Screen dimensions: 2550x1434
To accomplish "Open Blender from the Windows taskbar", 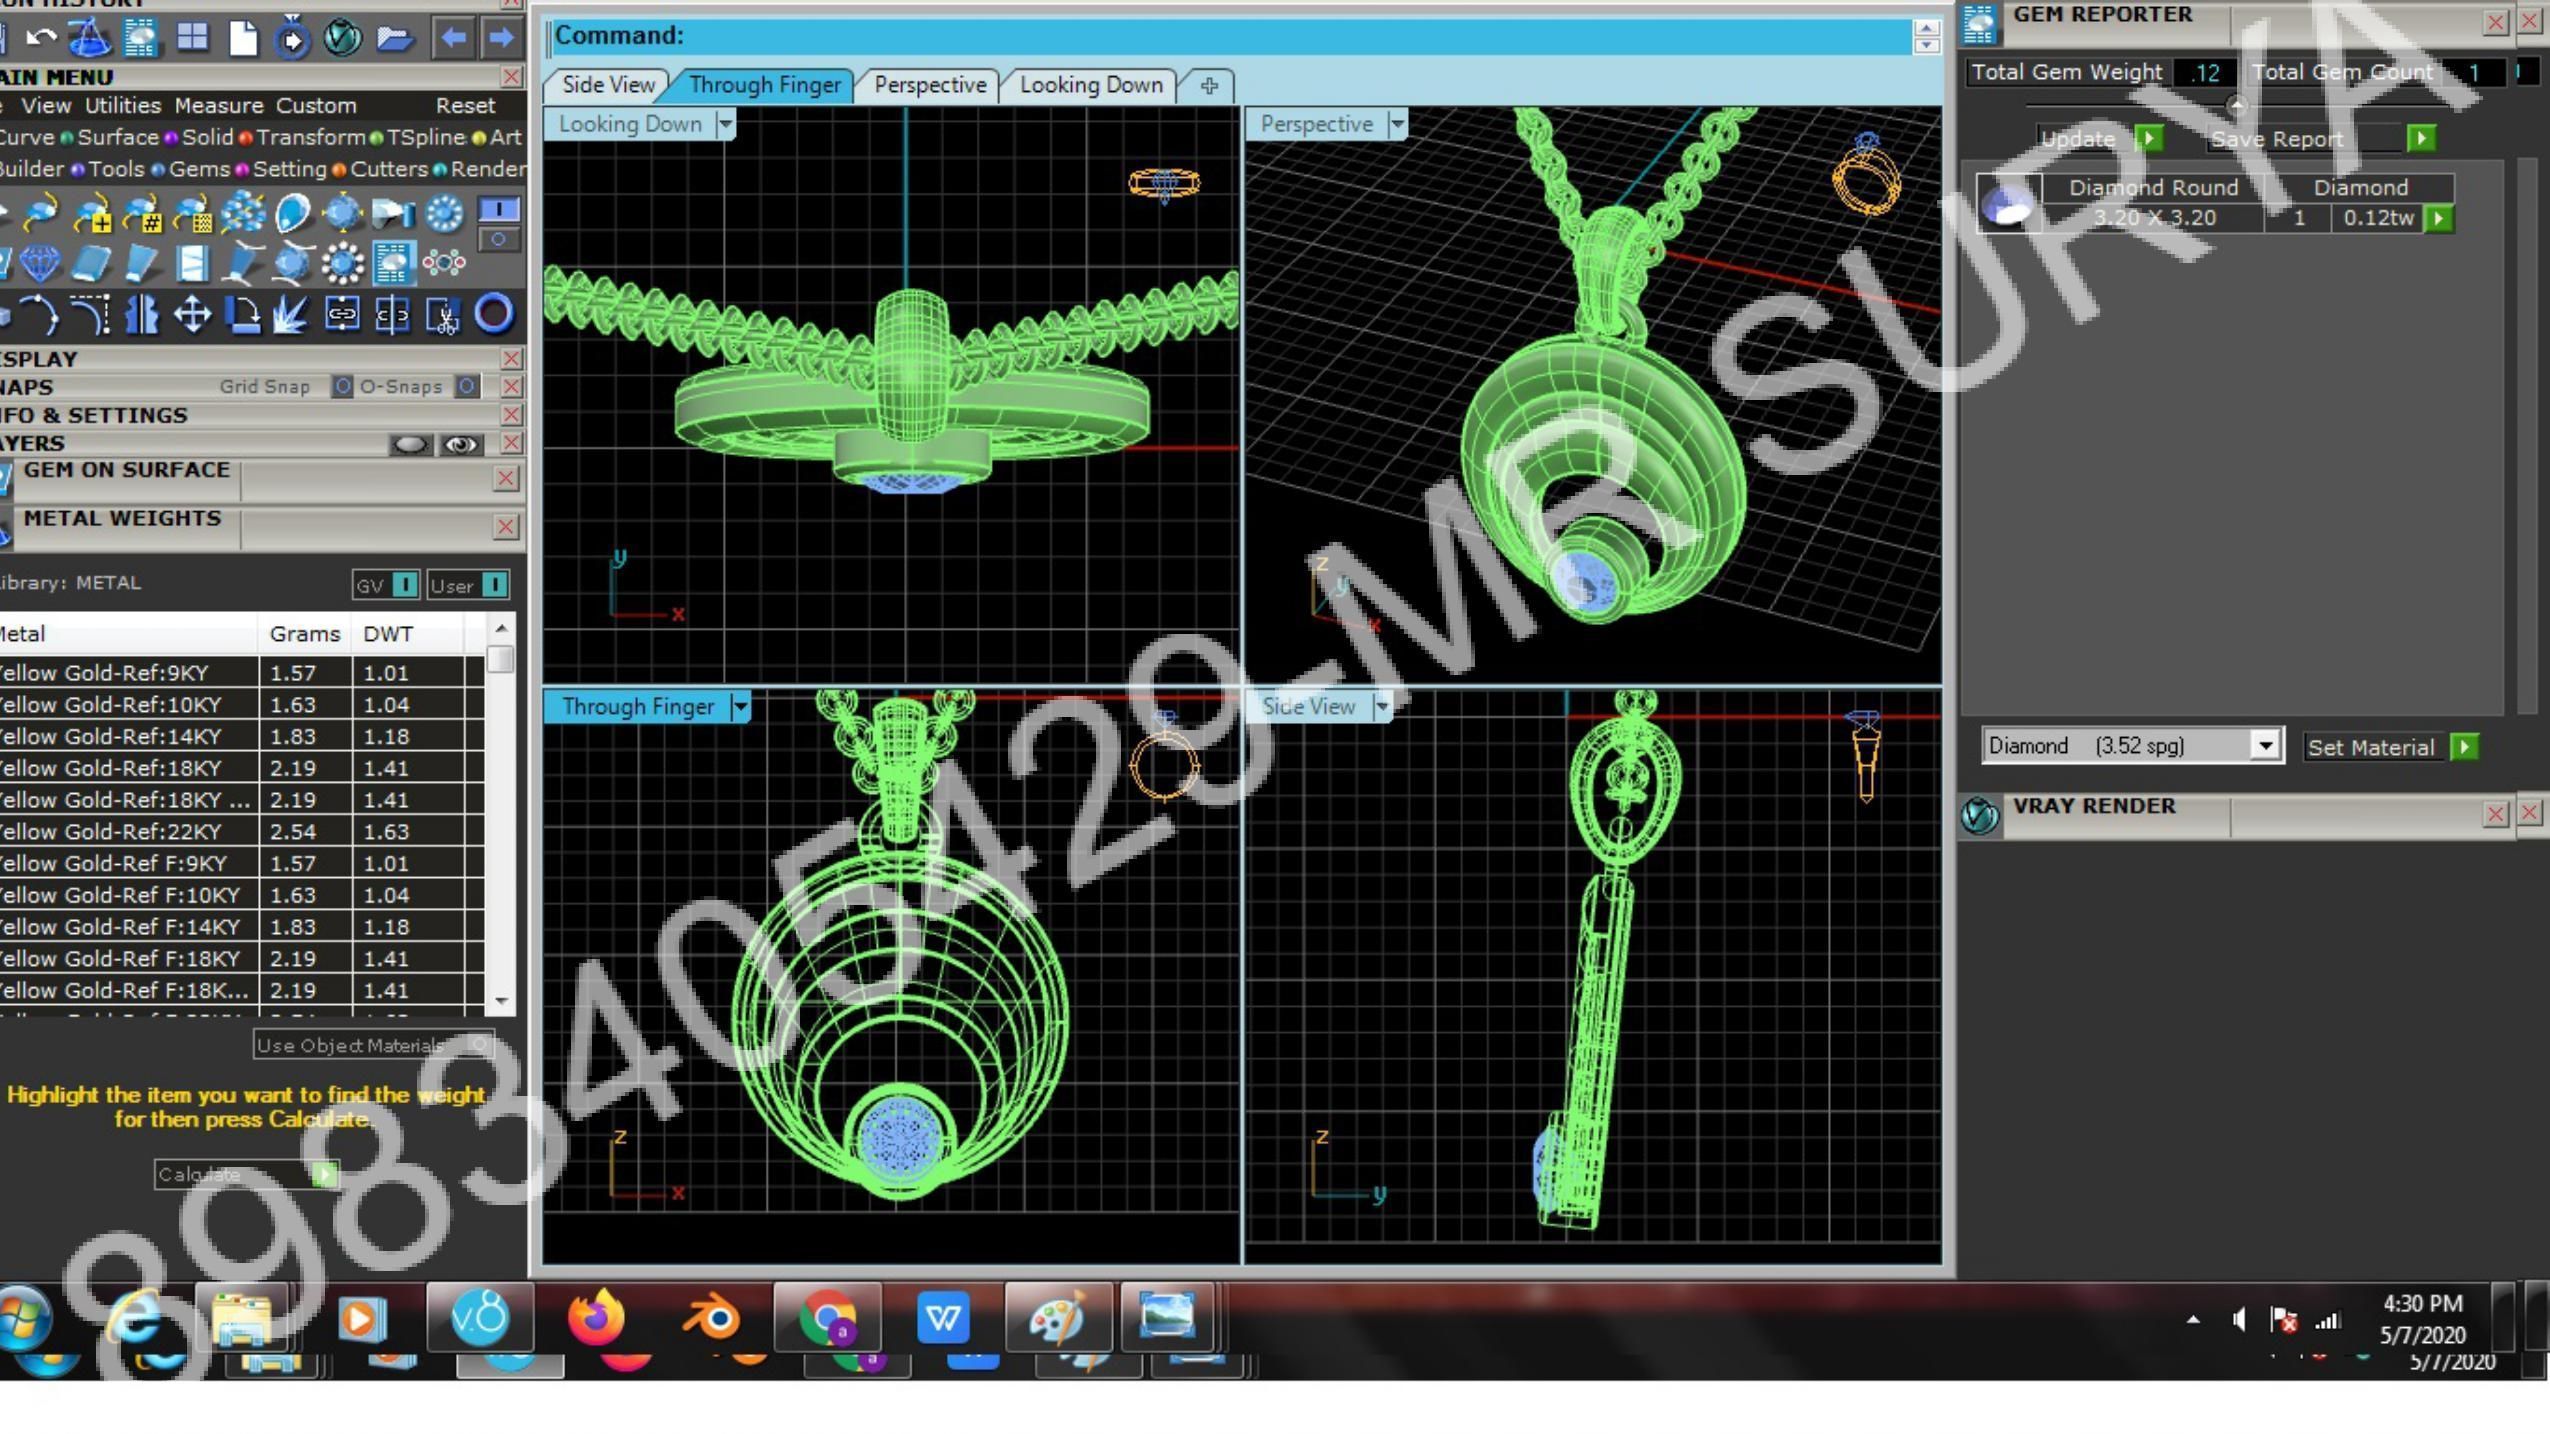I will point(712,1318).
